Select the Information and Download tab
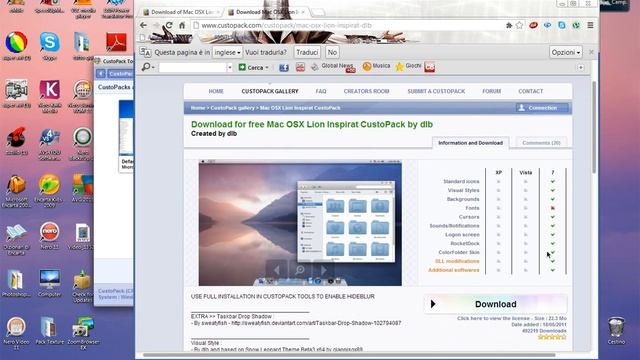The image size is (640, 360). pos(470,143)
